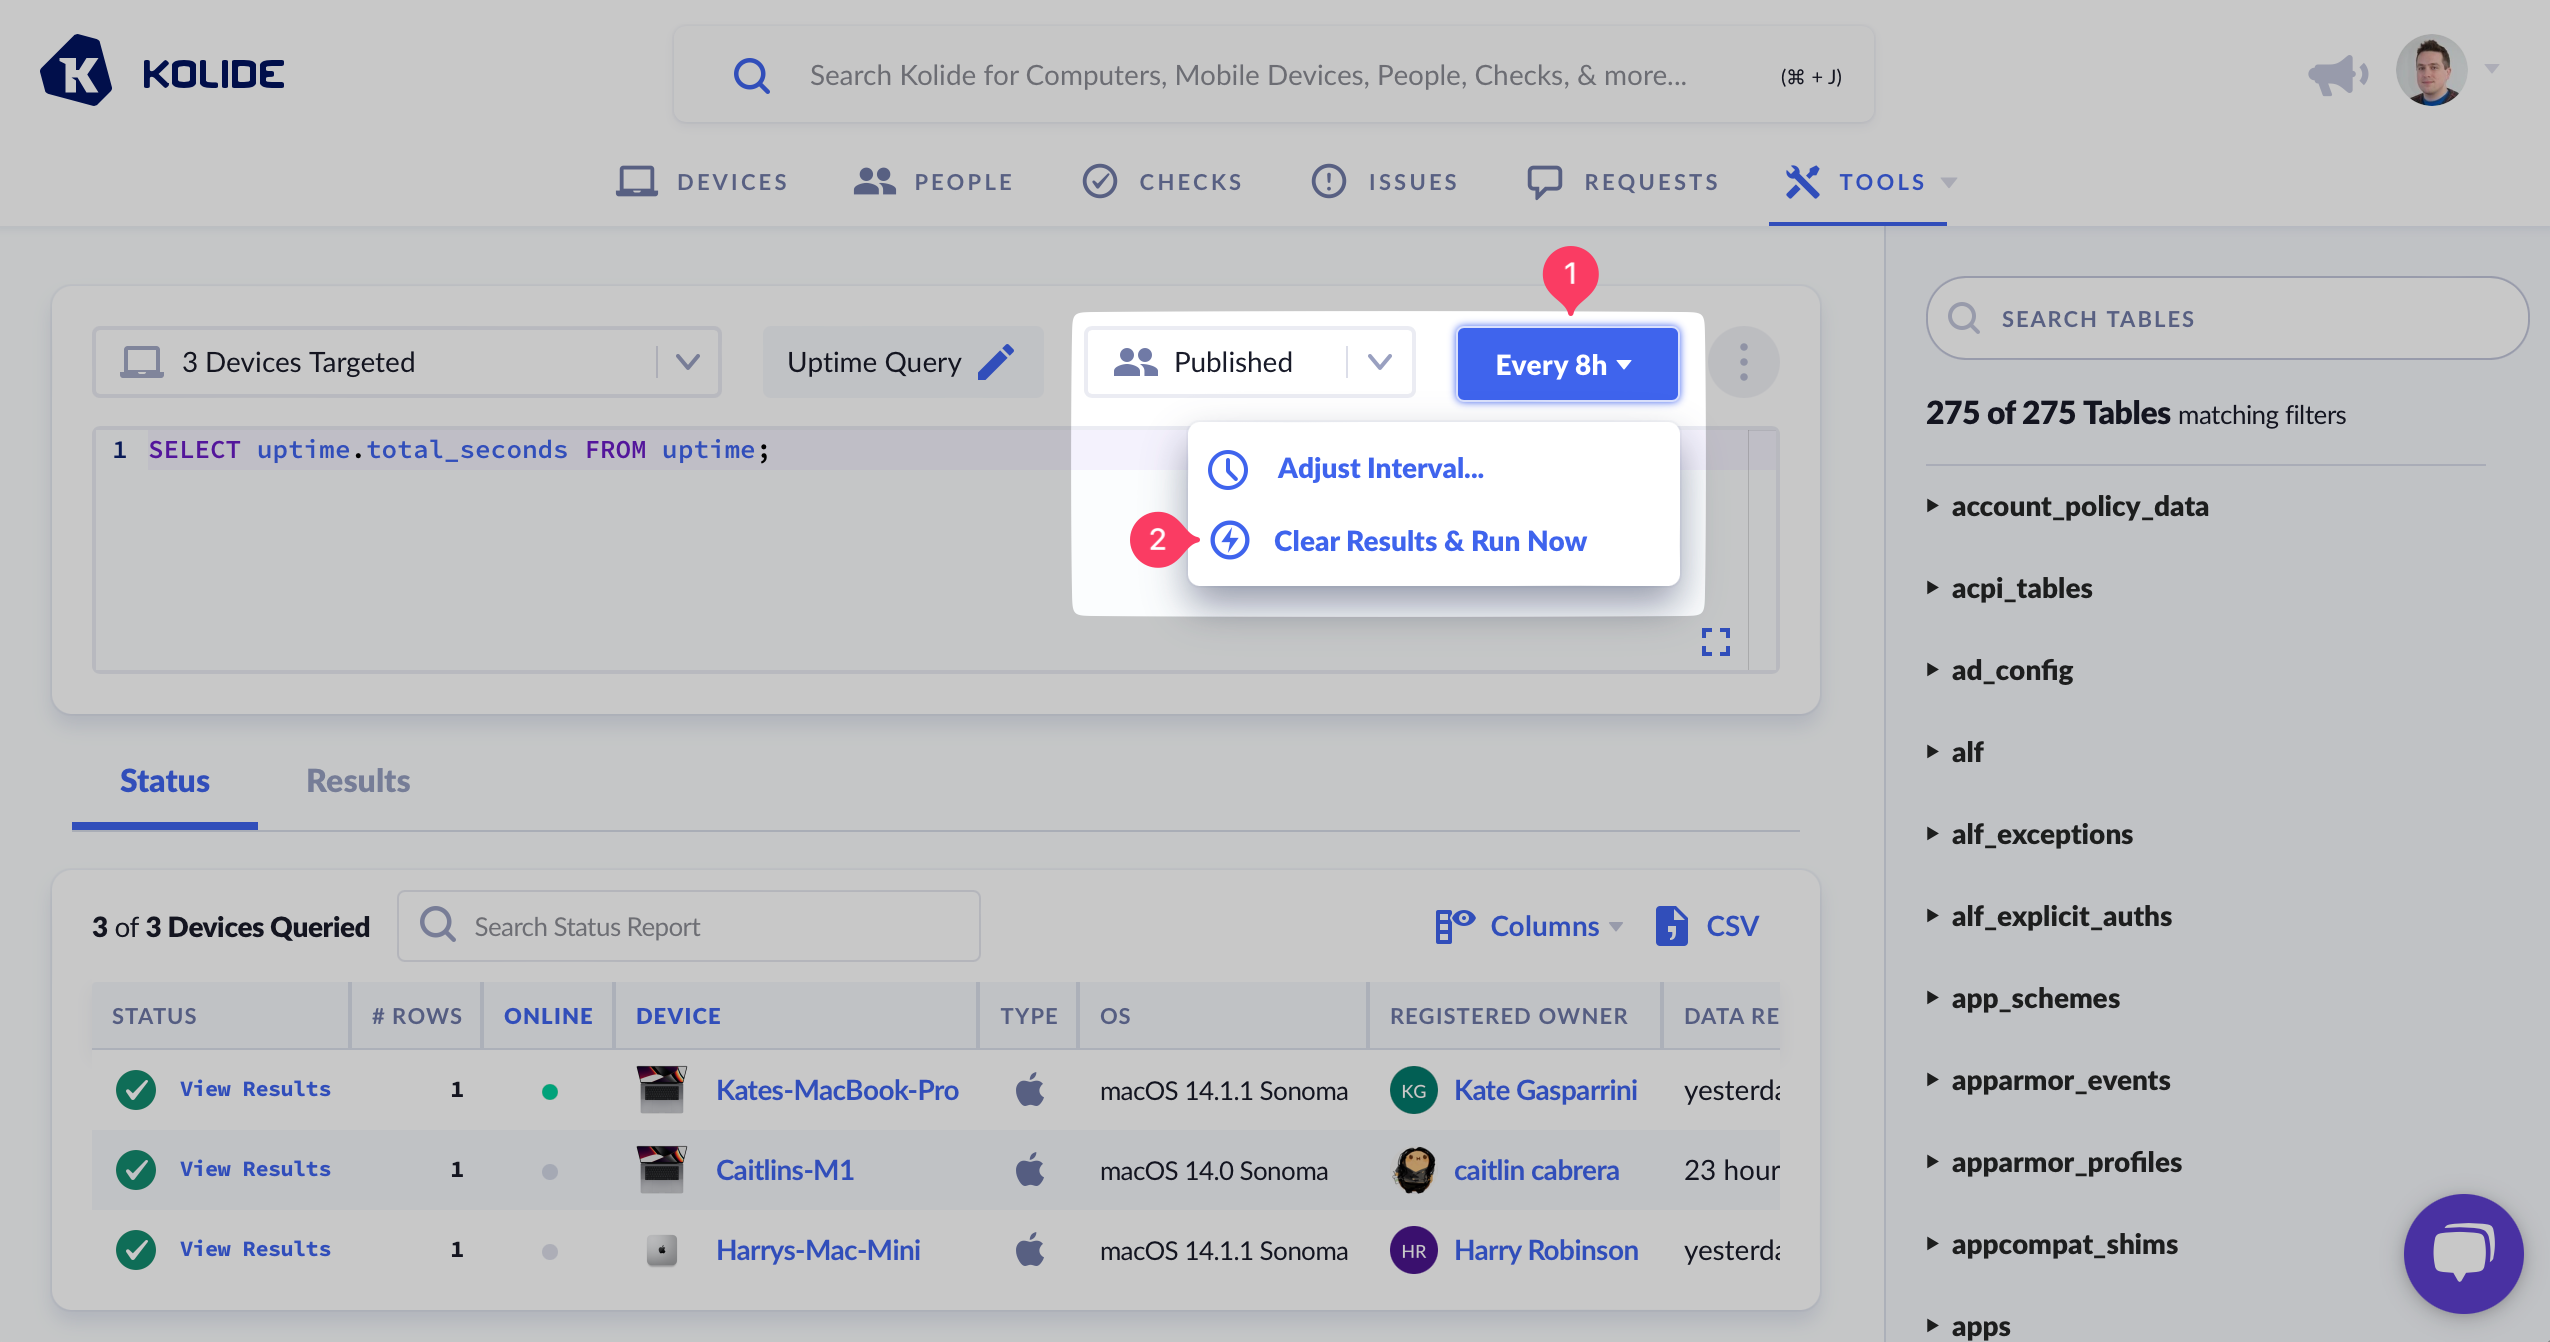2550x1342 pixels.
Task: Switch to the Results tab
Action: coord(357,781)
